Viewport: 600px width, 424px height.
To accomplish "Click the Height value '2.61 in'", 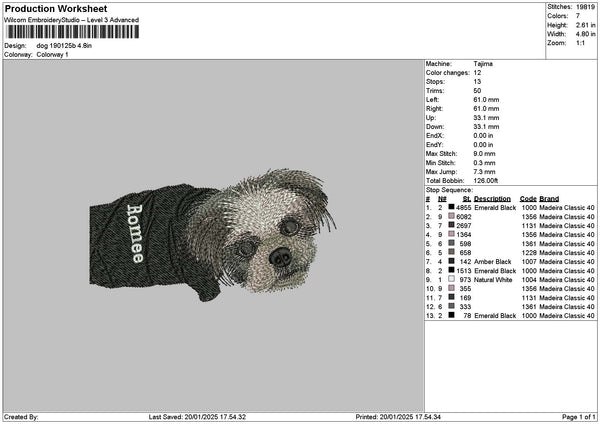I will click(585, 25).
